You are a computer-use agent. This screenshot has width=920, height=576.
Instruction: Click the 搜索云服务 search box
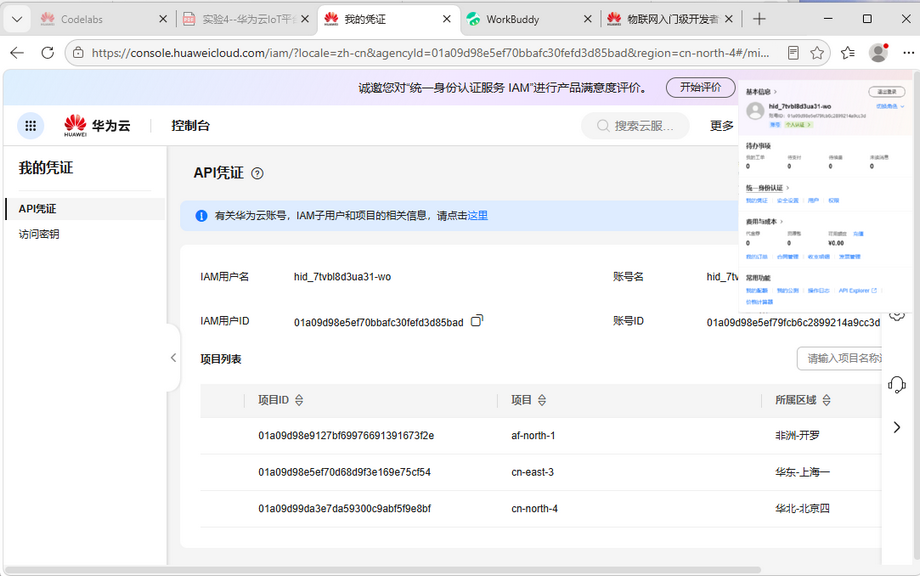click(635, 126)
